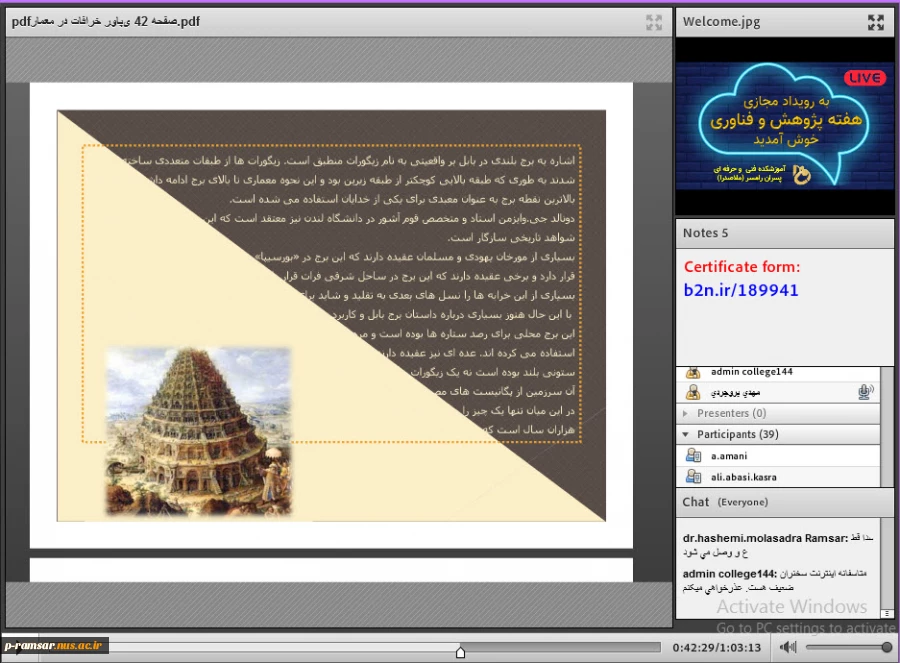Image resolution: width=900 pixels, height=663 pixels.
Task: Click the chat pod options button at bottom corner
Action: [x=887, y=613]
